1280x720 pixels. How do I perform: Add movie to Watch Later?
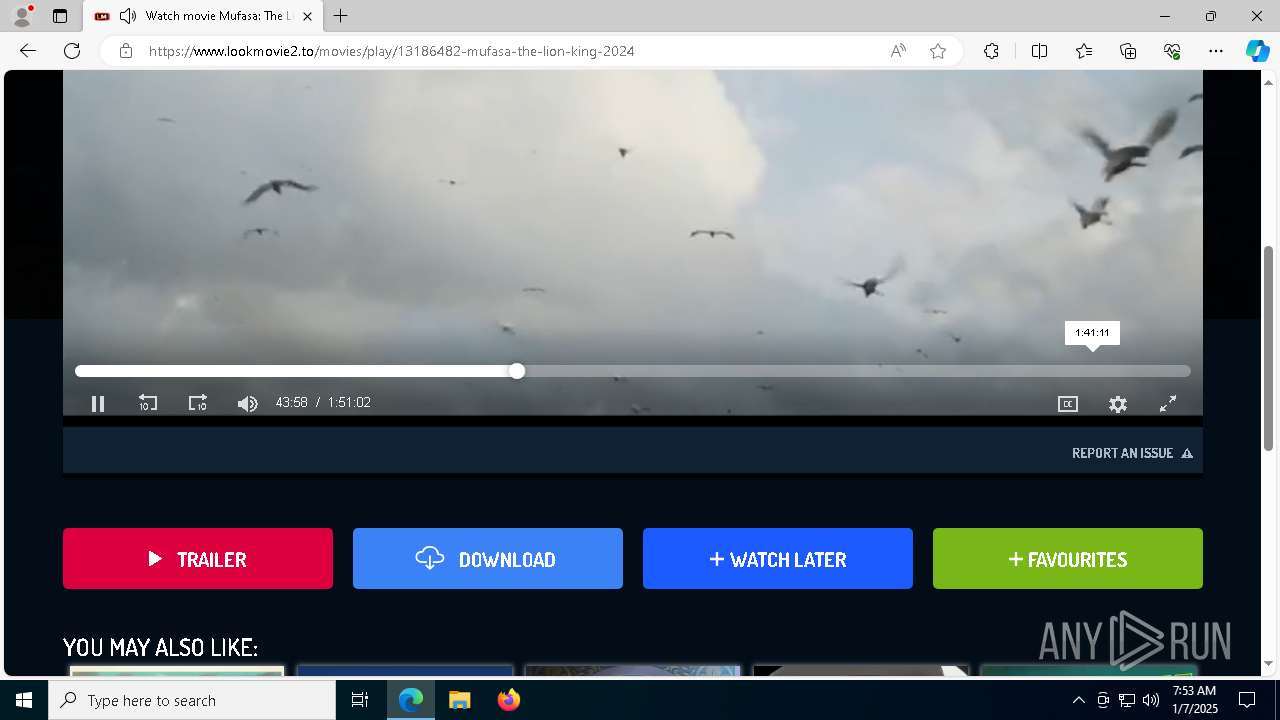tap(778, 559)
